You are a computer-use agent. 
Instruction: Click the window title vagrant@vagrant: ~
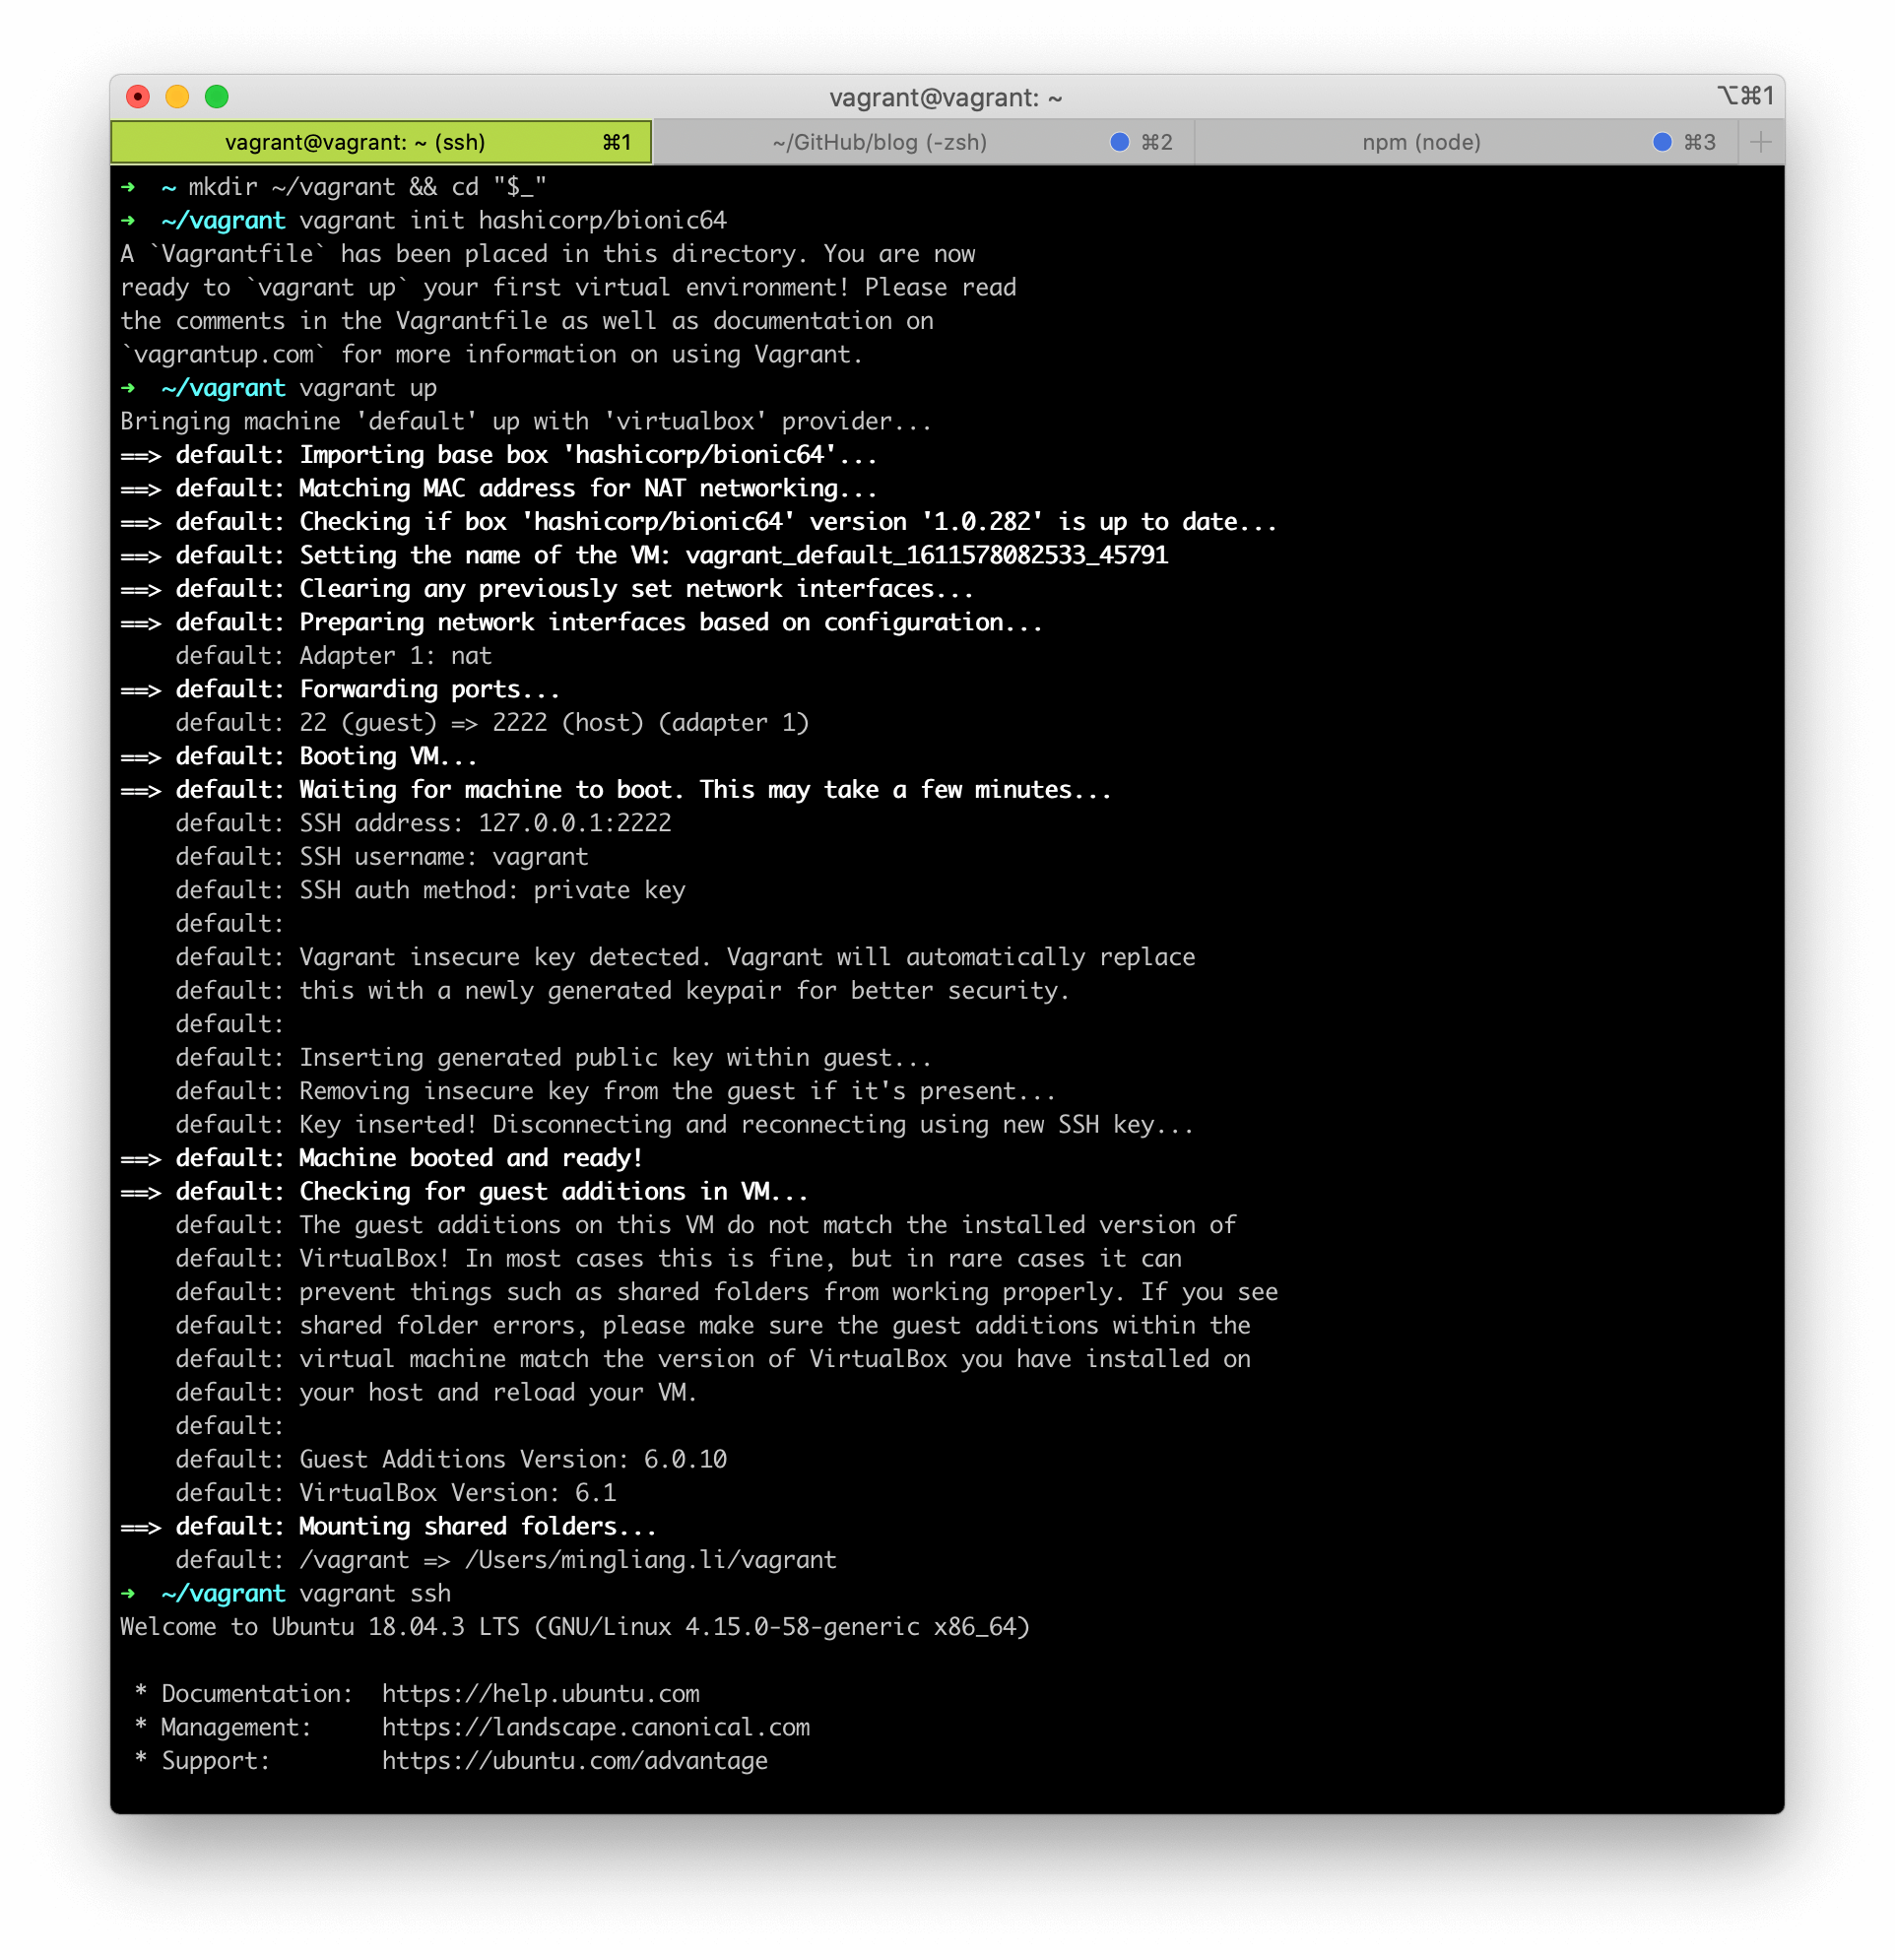click(945, 97)
